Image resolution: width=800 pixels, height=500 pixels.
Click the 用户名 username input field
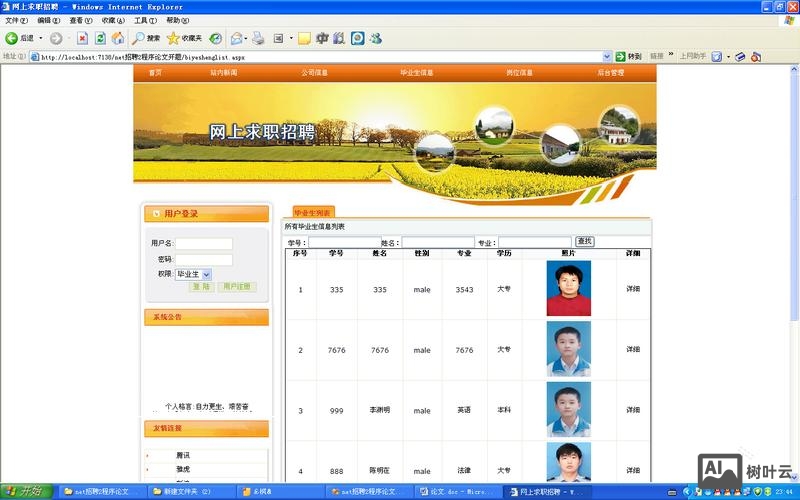(204, 243)
